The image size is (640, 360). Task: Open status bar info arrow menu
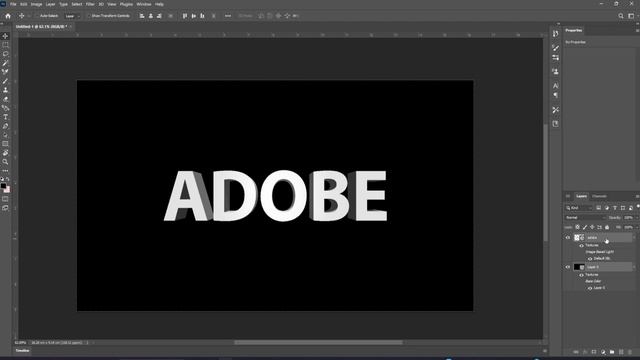click(x=87, y=343)
